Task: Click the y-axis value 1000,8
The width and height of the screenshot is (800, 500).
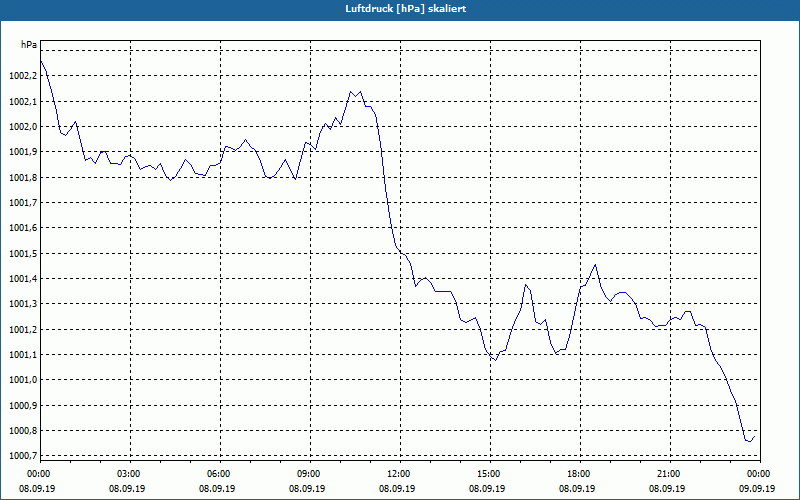Action: click(x=23, y=431)
